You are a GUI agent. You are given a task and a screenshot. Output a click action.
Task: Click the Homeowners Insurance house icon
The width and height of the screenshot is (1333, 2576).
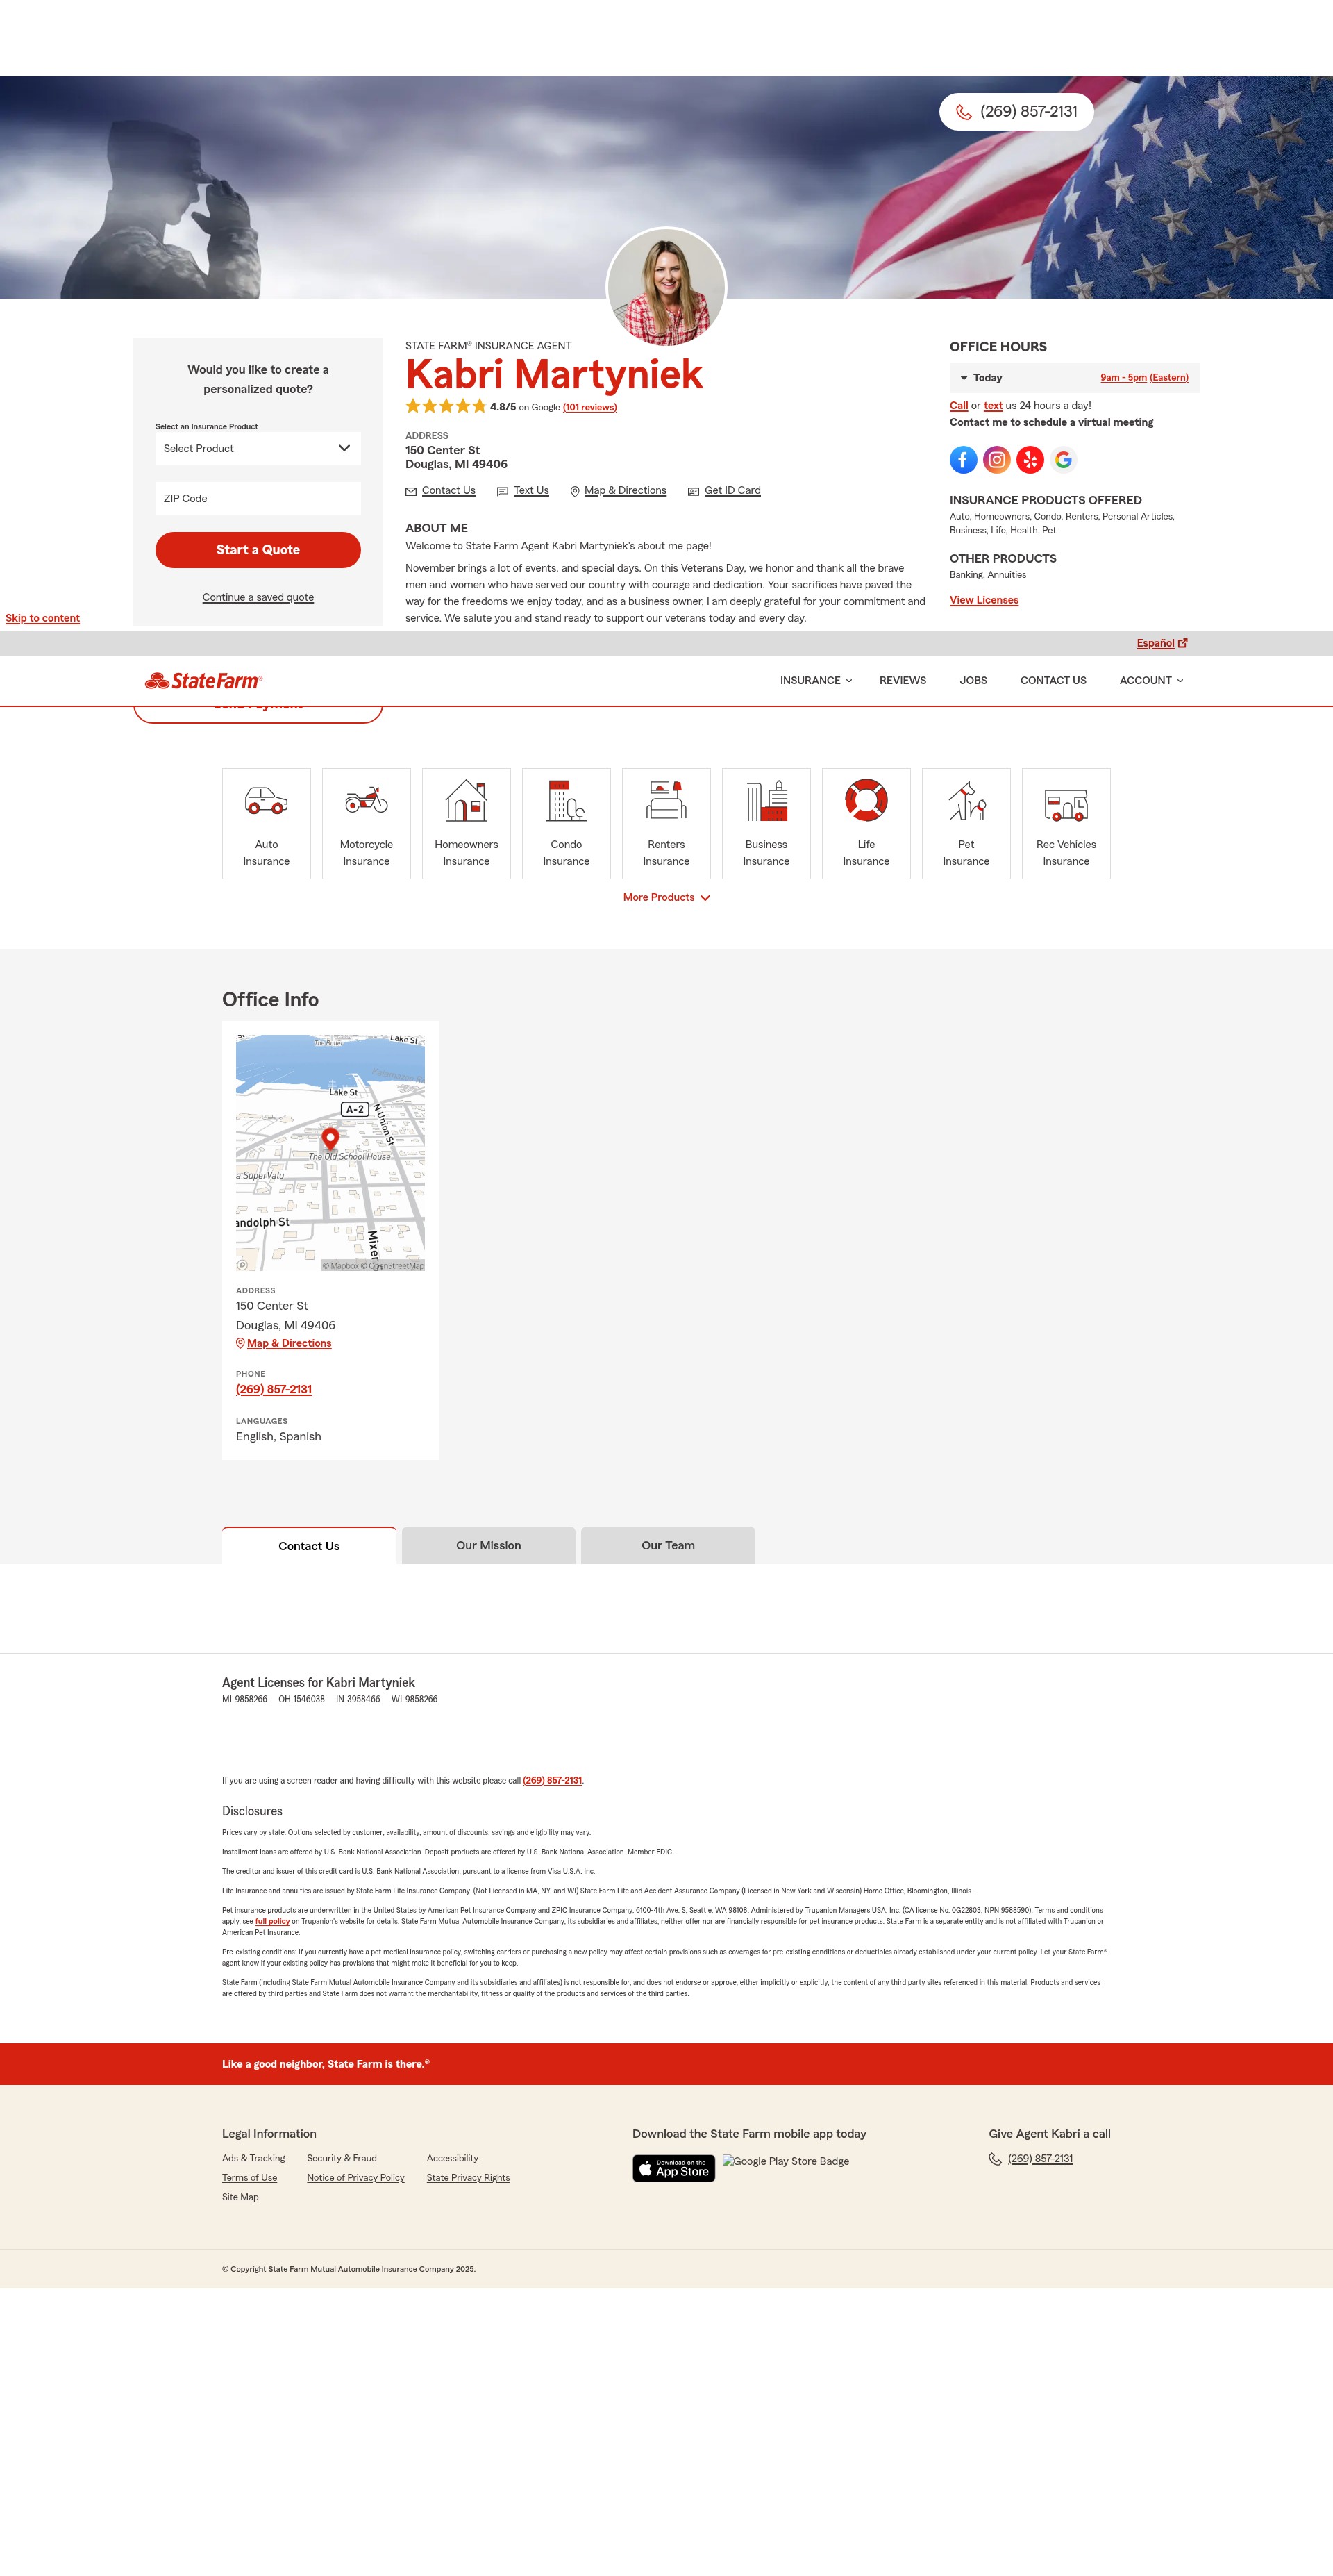[466, 800]
